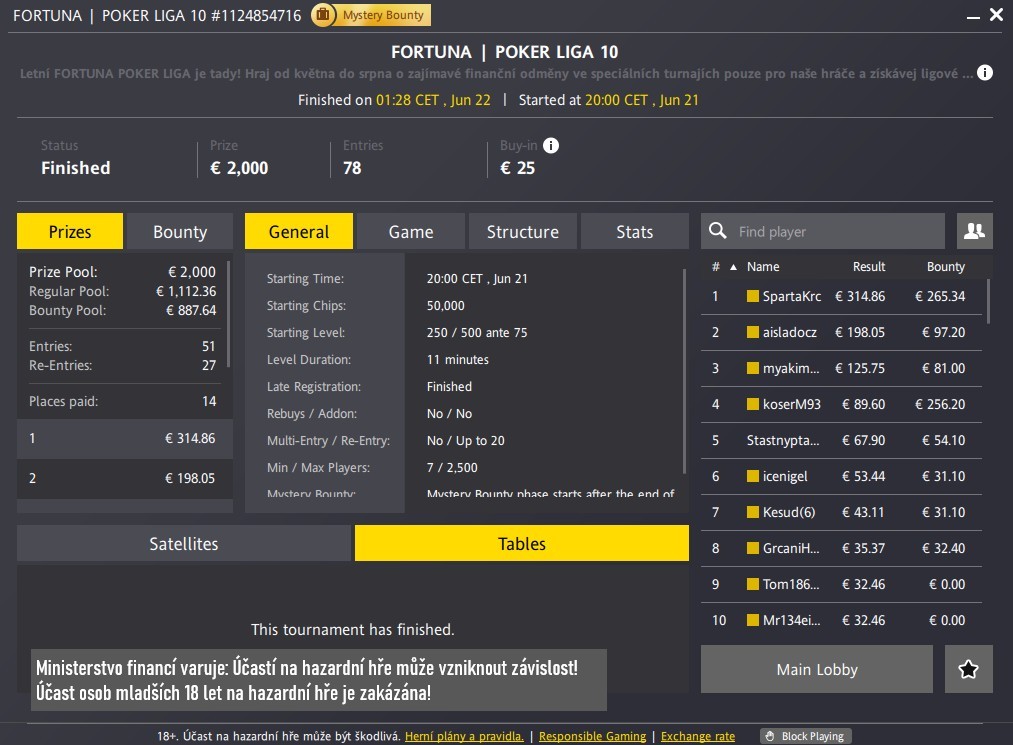
Task: Select the Stats tab
Action: click(634, 231)
